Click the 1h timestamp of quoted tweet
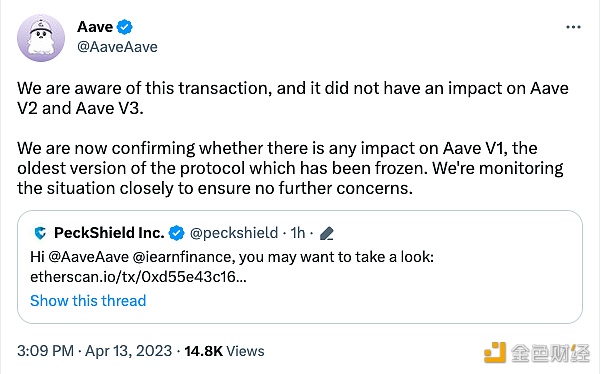This screenshot has width=601, height=374. pos(297,233)
